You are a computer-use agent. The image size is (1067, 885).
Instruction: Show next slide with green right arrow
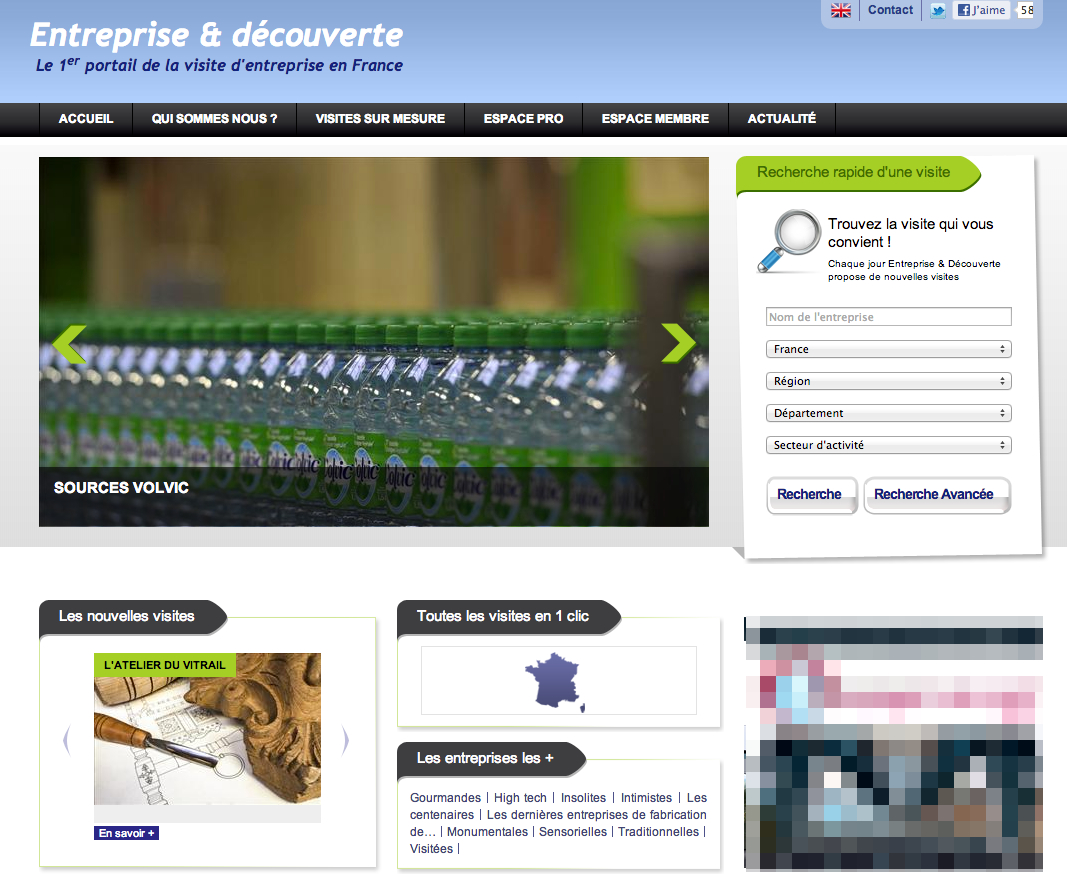point(678,342)
